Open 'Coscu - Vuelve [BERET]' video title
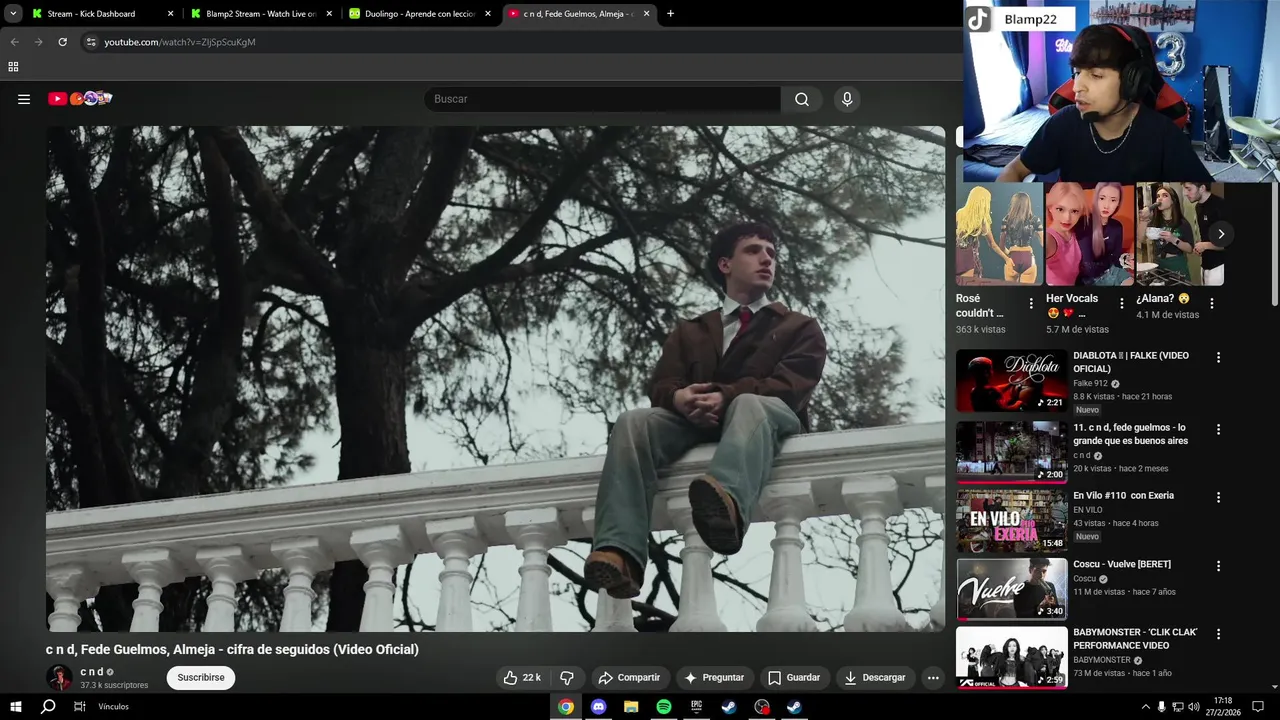1280x720 pixels. pos(1122,564)
